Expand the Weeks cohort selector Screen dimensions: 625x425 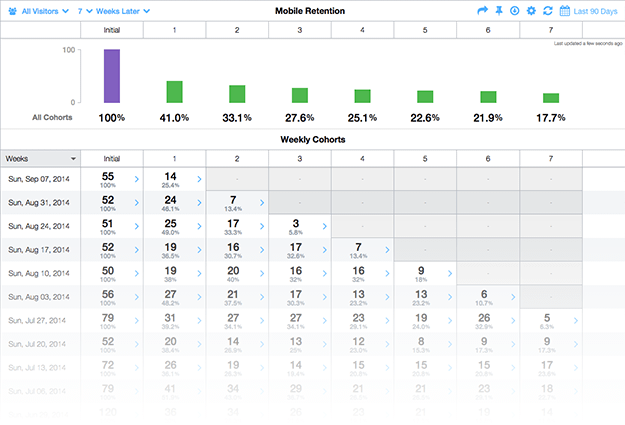(40, 158)
